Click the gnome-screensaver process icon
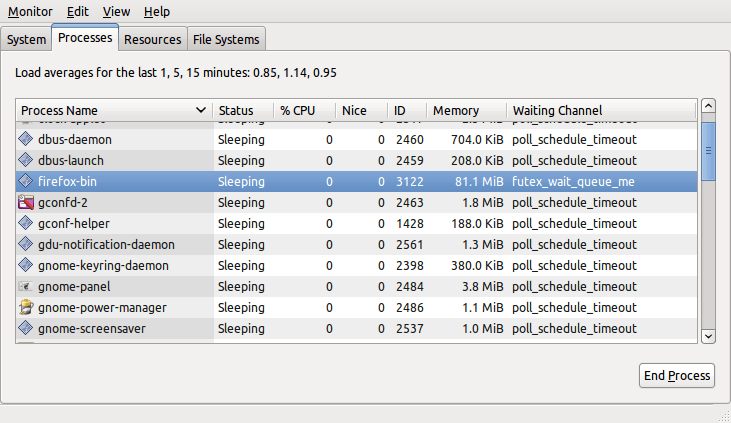 click(26, 328)
